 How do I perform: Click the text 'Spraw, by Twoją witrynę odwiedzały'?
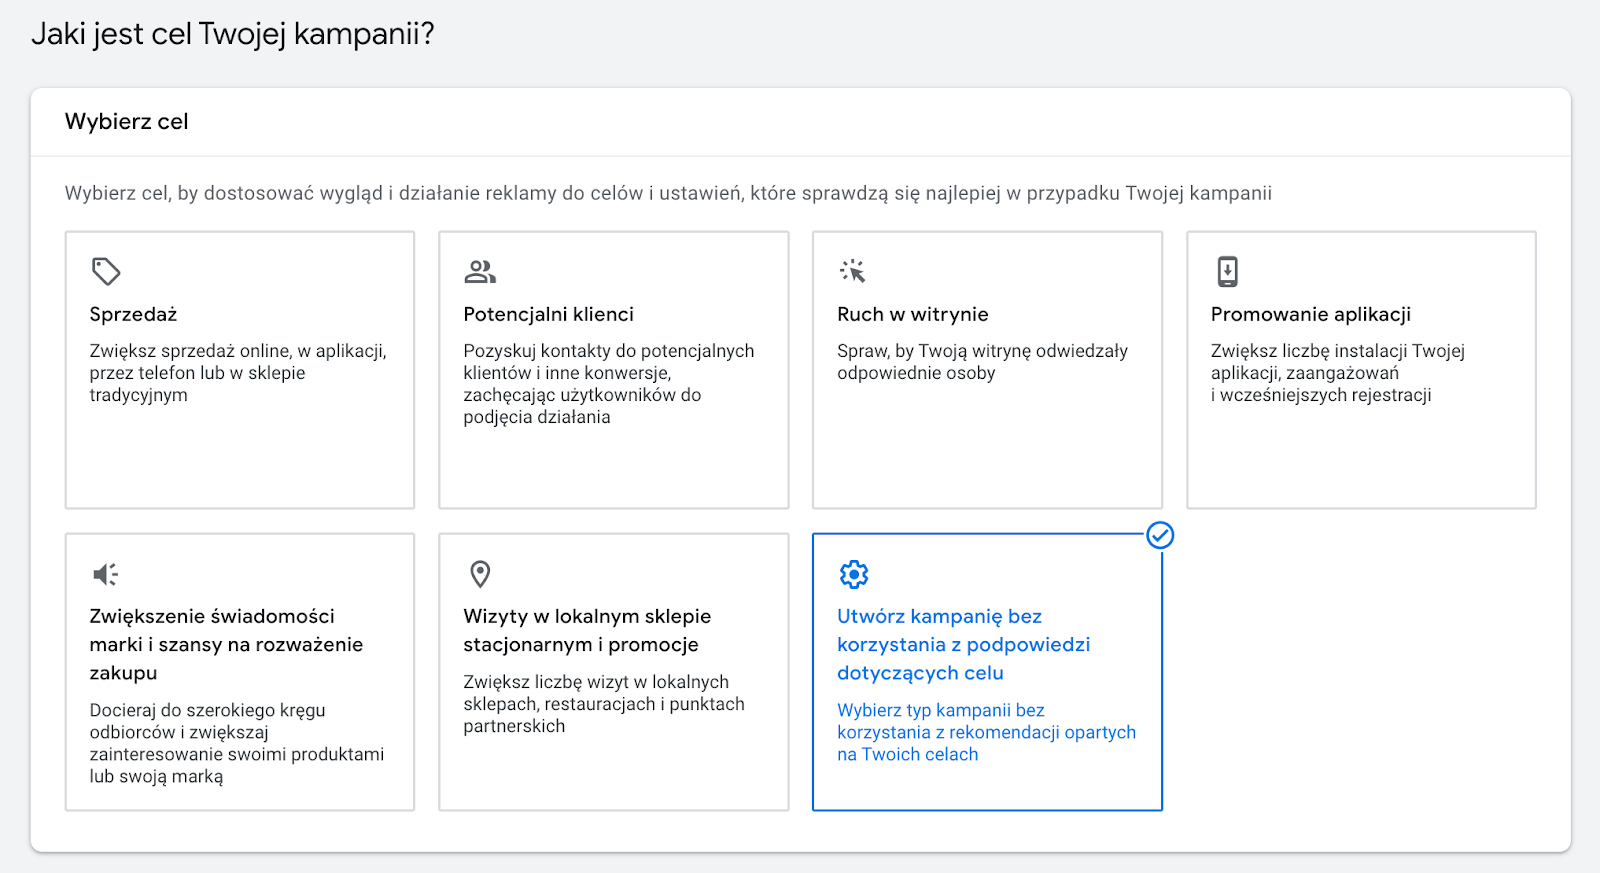982,362
